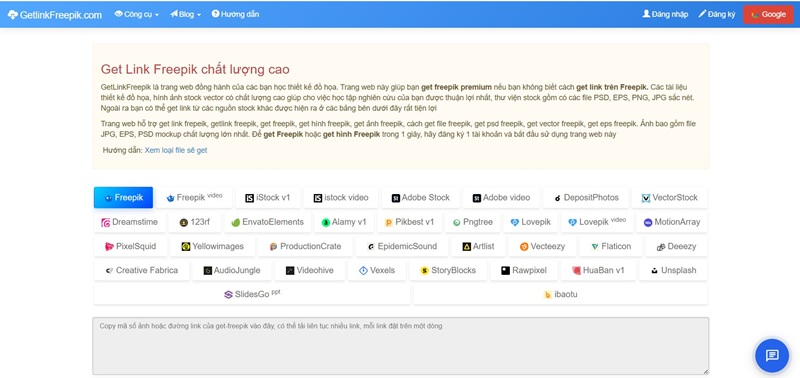Viewport: 800px width, 378px height.
Task: Select the MotionArray source
Action: (671, 222)
